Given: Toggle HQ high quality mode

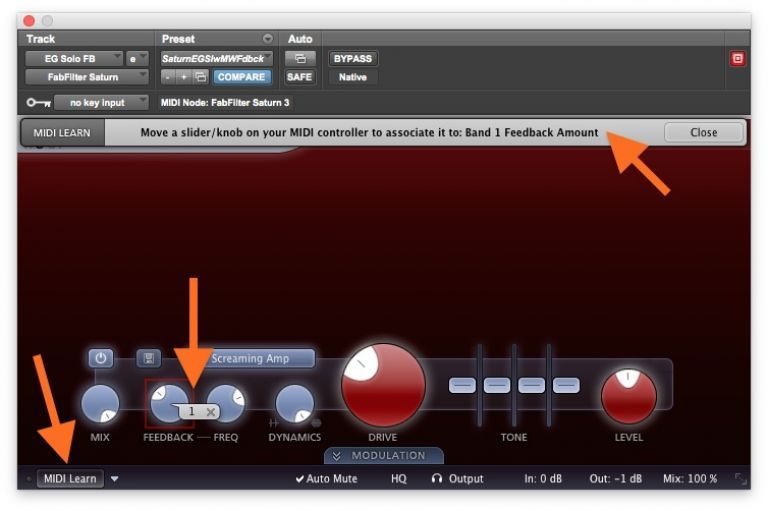Looking at the screenshot, I should [399, 479].
